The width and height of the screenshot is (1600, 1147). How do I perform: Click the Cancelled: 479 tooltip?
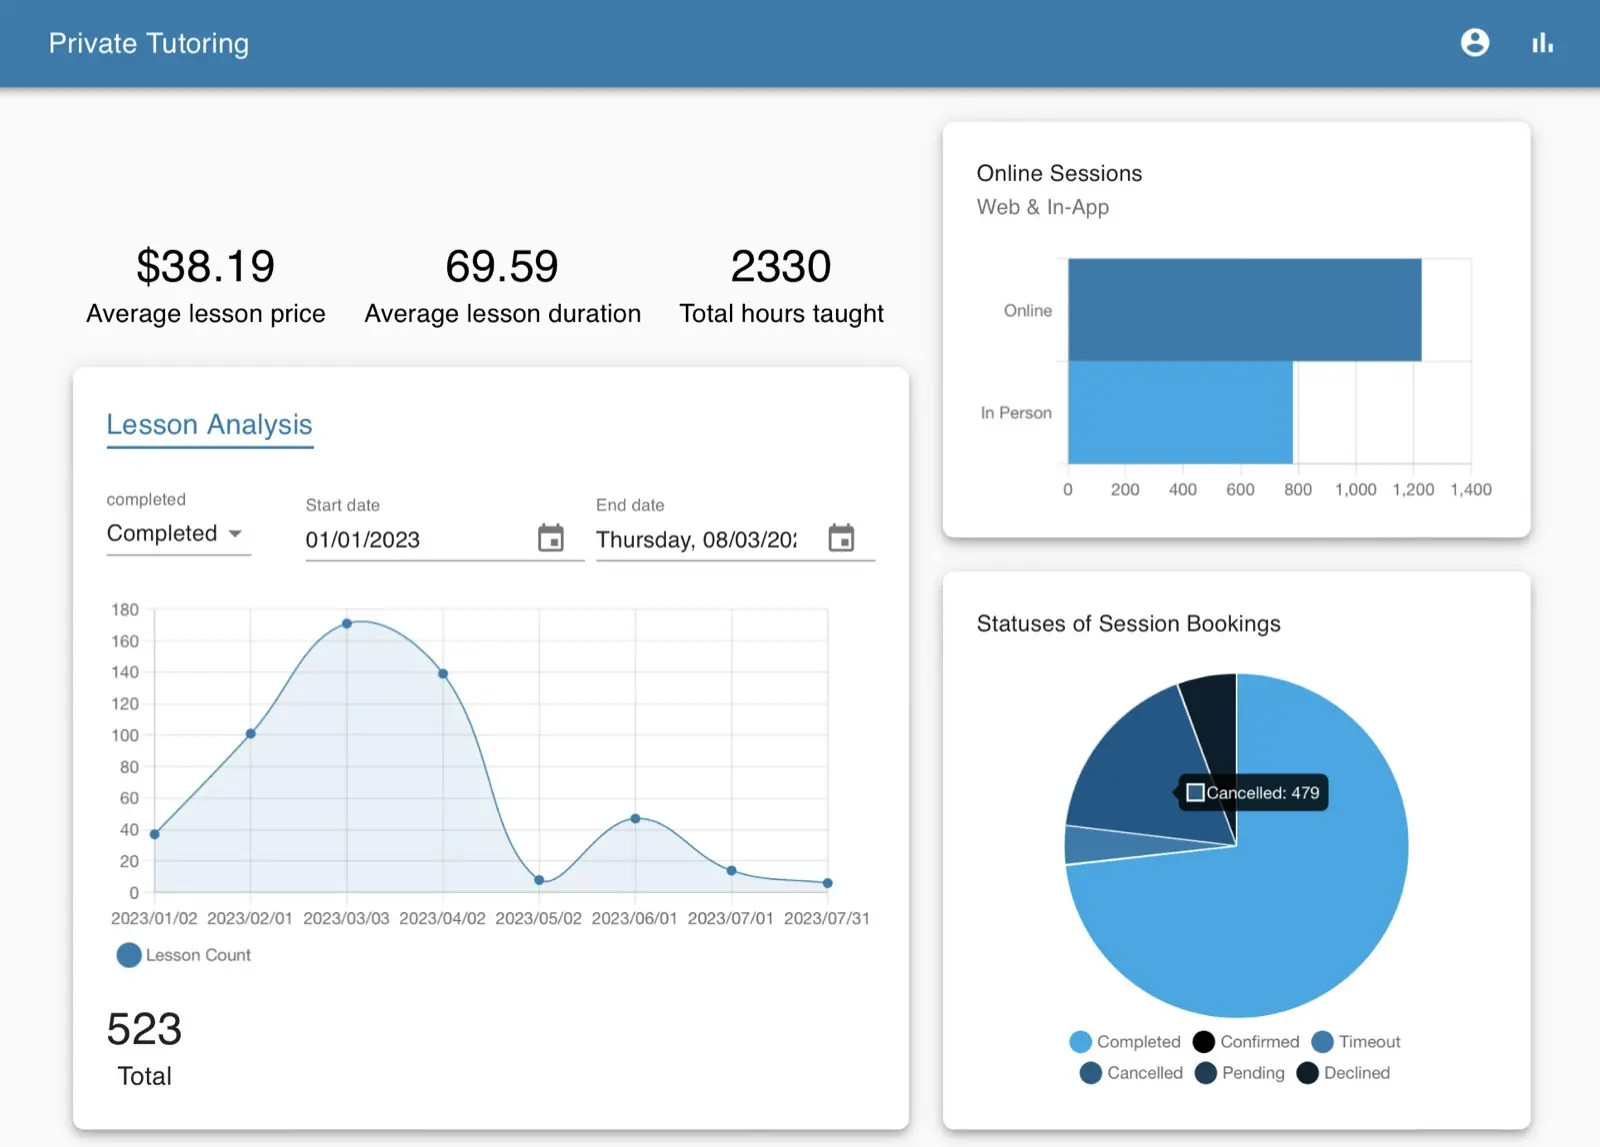coord(1253,793)
